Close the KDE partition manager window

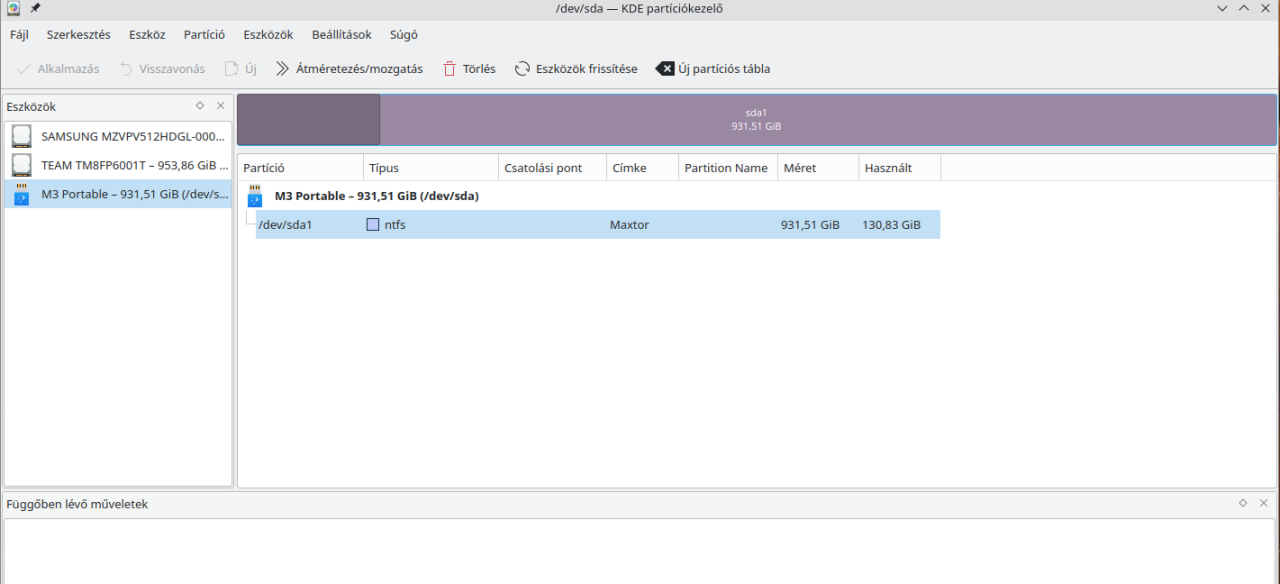click(x=1266, y=8)
